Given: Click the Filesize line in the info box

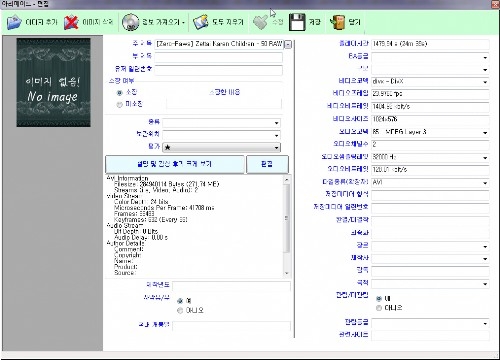Looking at the screenshot, I should (166, 184).
